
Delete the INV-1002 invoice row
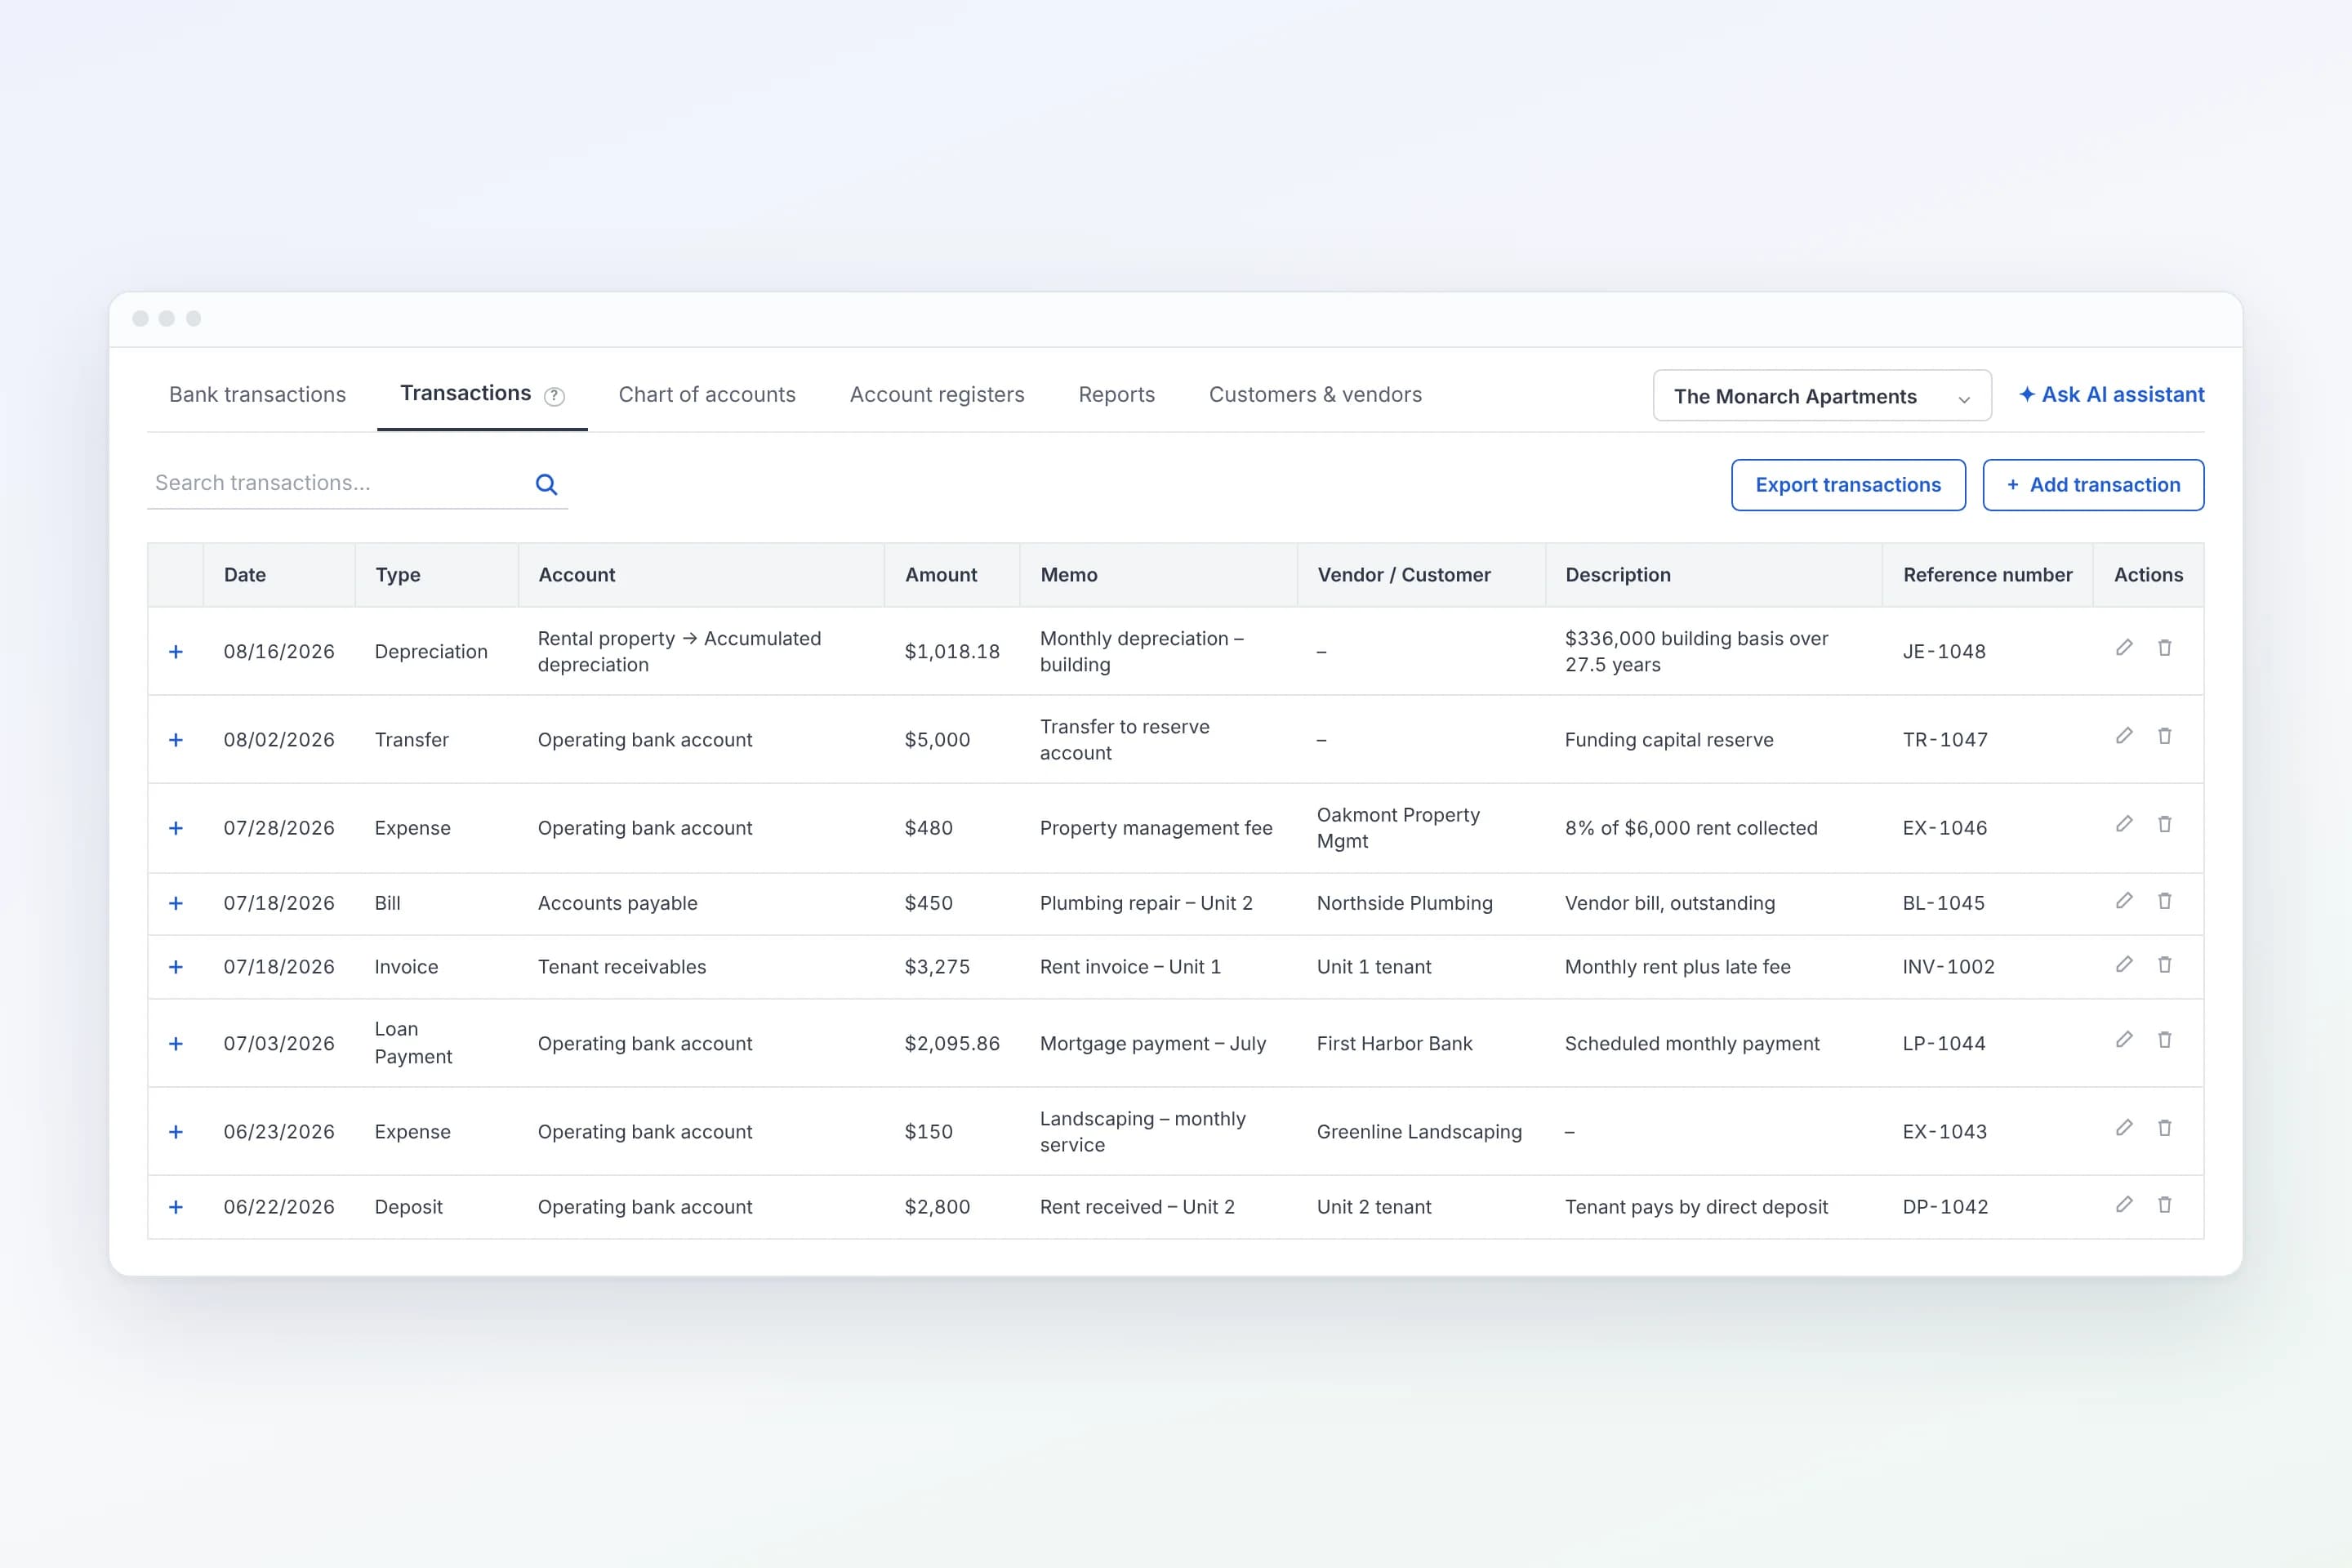click(x=2164, y=965)
